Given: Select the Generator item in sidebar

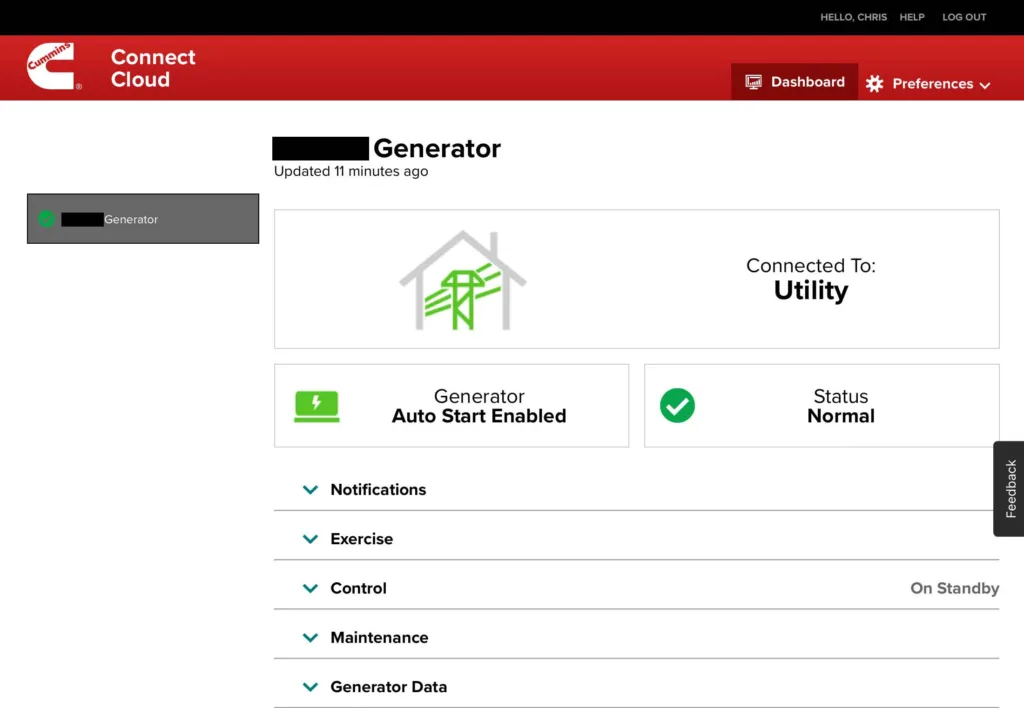Looking at the screenshot, I should pyautogui.click(x=142, y=219).
